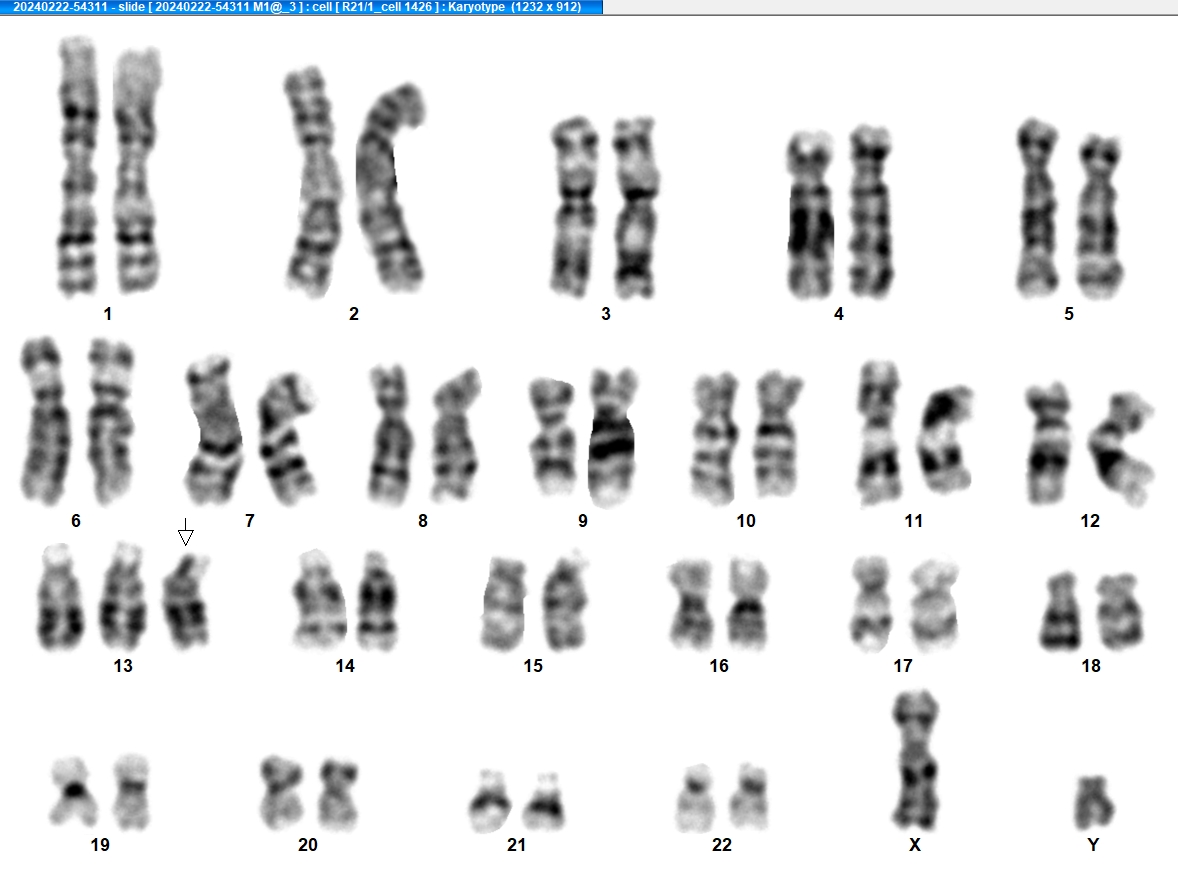
Task: Select the right chromosome 18 homolog
Action: 1119,612
